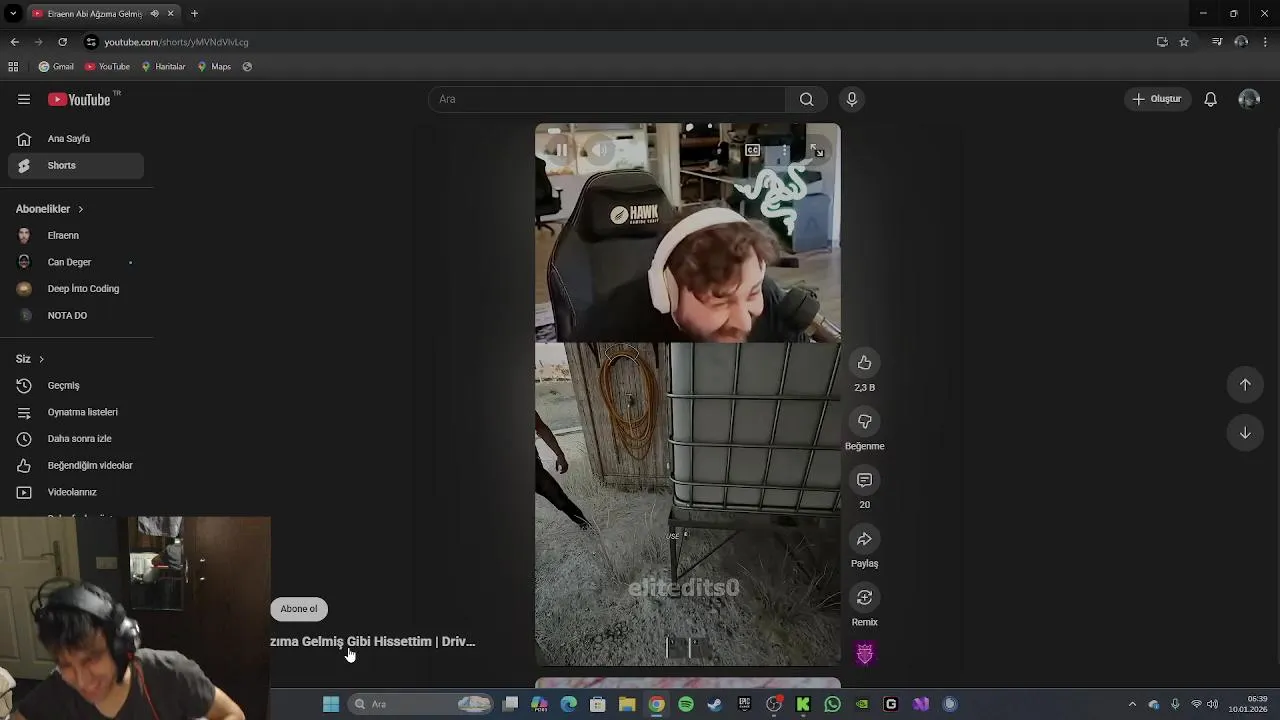
Task: Open the sound source thumbnail below Remix
Action: 864,654
